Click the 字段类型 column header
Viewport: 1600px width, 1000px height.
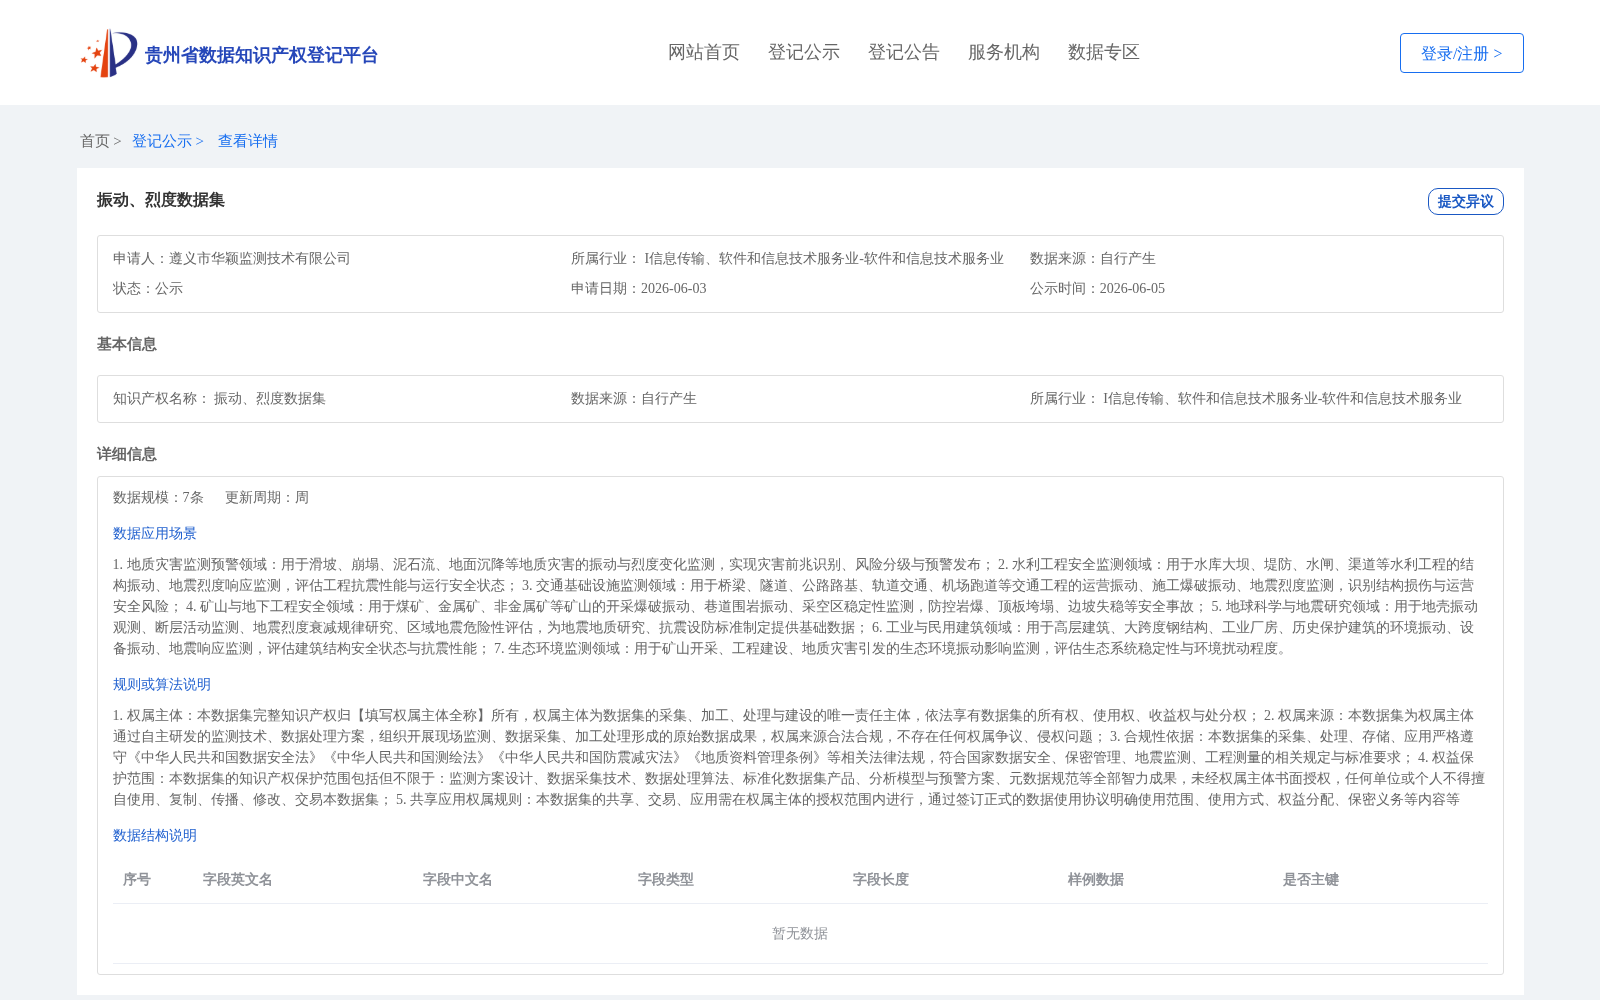pyautogui.click(x=666, y=879)
